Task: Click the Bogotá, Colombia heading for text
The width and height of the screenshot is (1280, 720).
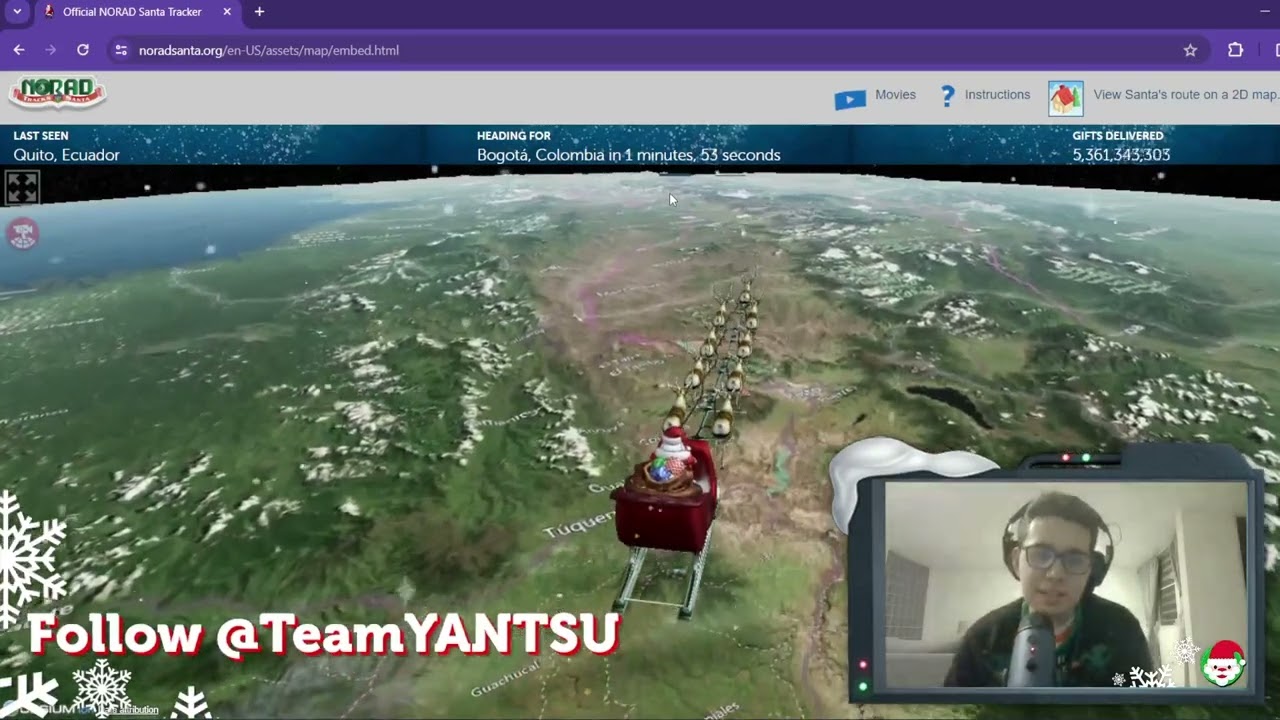Action: coord(628,155)
